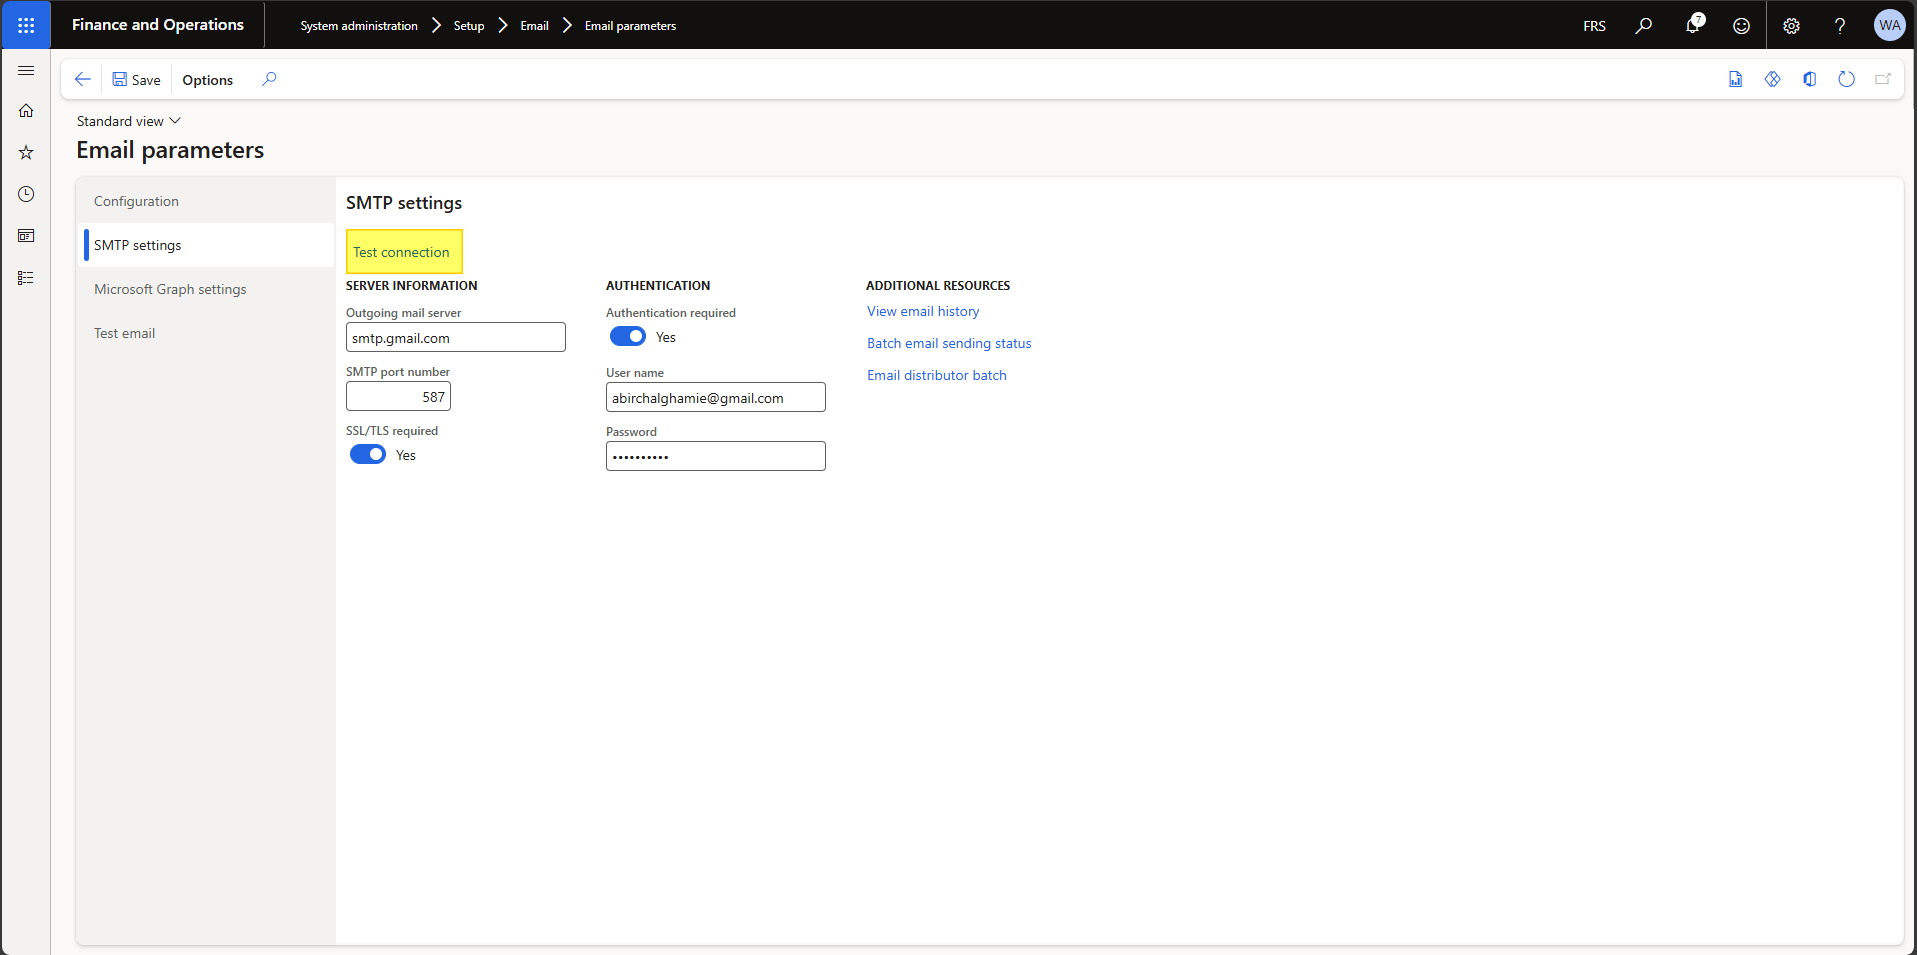Open Favorites star icon
The height and width of the screenshot is (955, 1917).
click(26, 152)
